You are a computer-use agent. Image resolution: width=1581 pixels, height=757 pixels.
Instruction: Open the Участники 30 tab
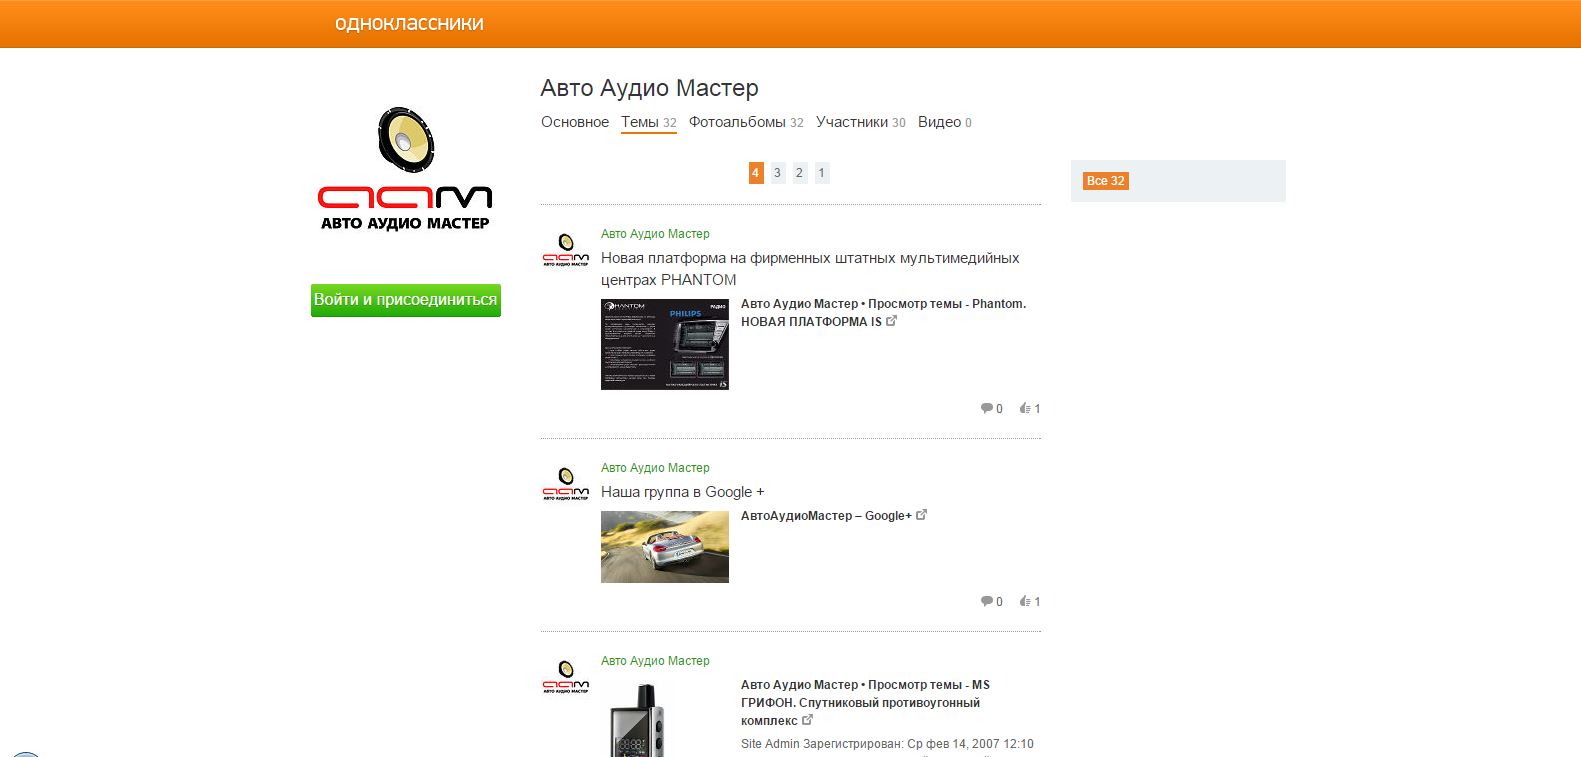861,122
